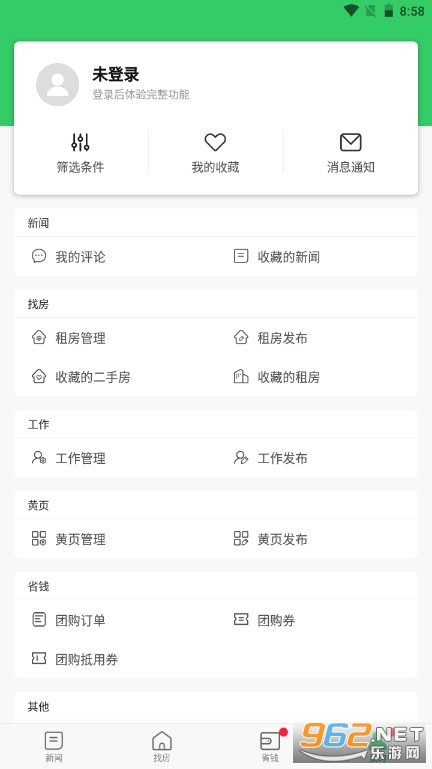Open 团购抵用券 entry
The image size is (432, 769).
point(75,659)
